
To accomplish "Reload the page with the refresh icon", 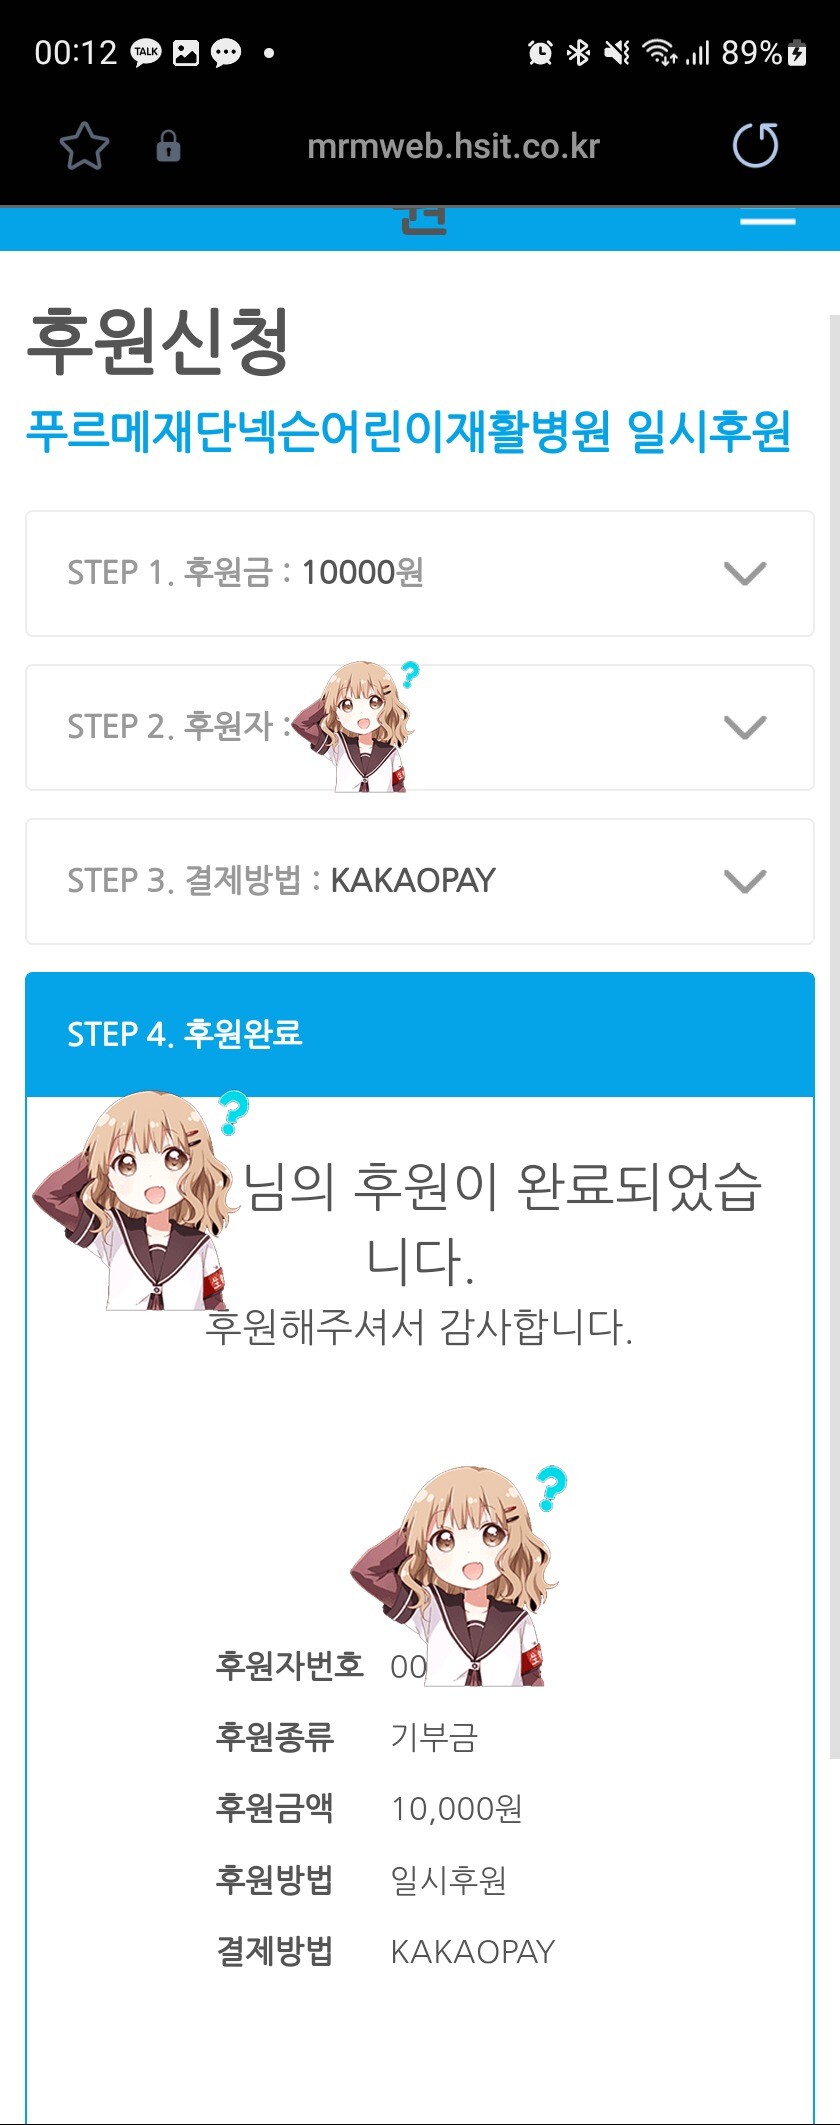I will [755, 145].
